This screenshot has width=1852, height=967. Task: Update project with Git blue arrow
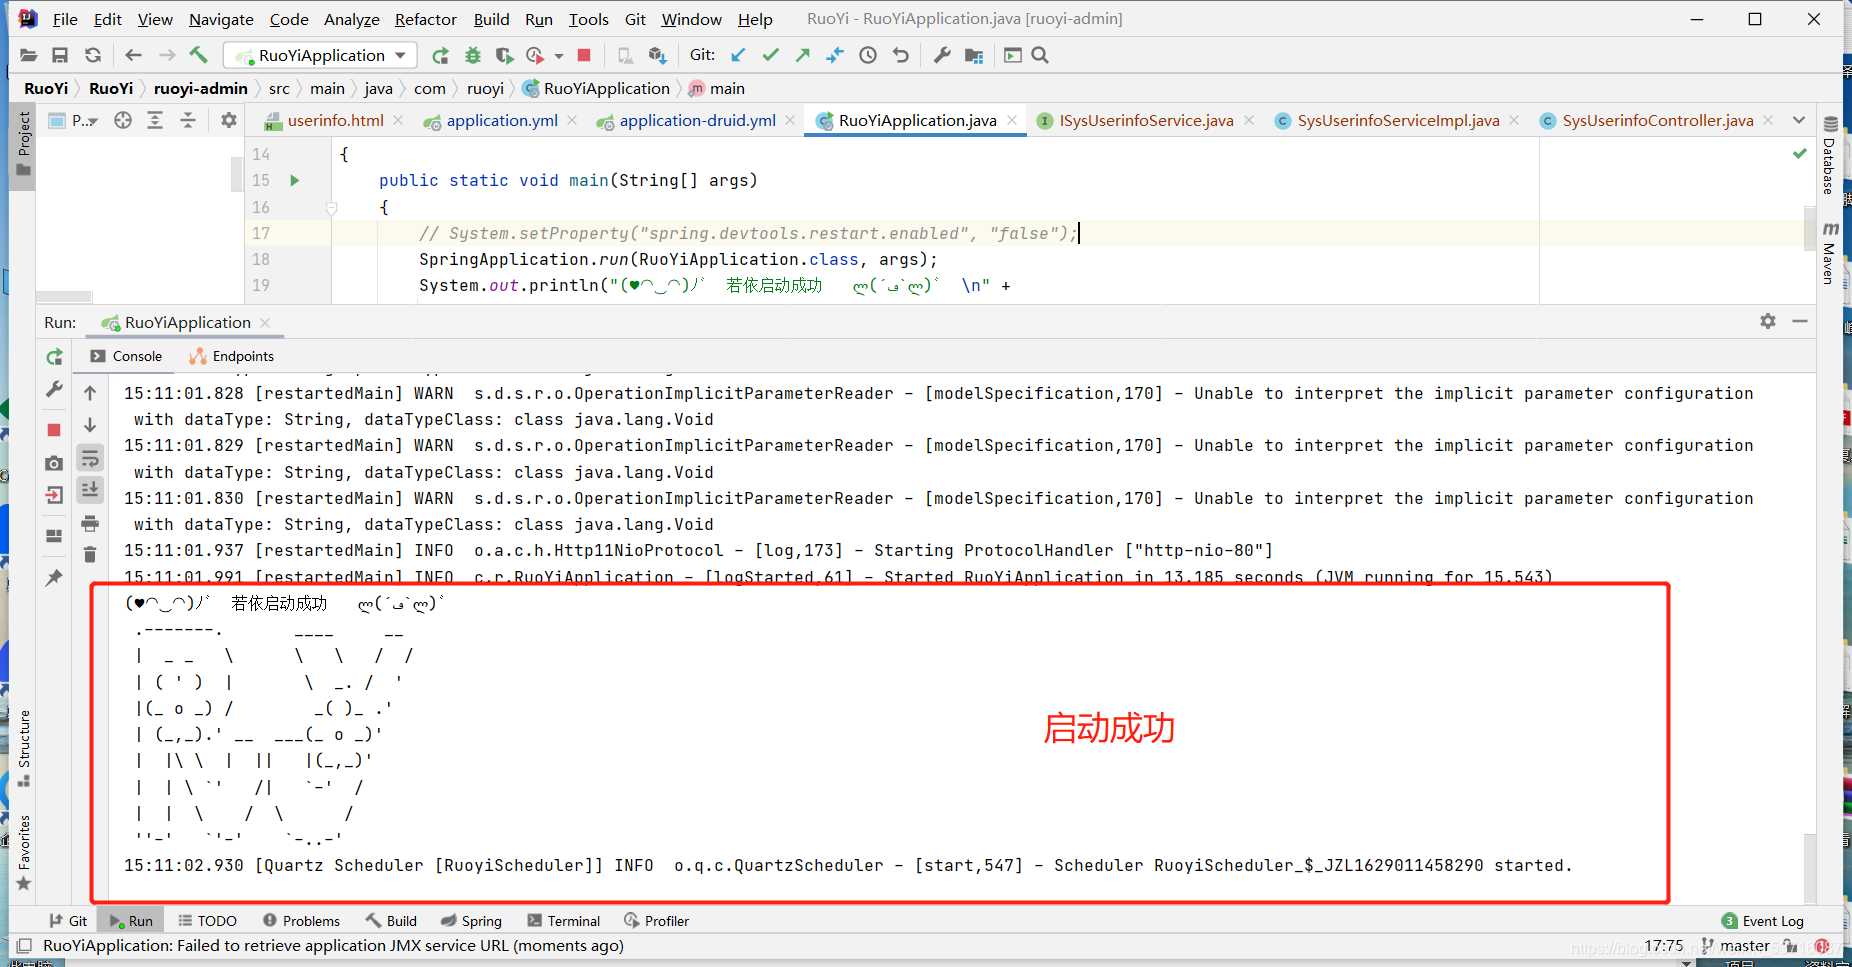(x=738, y=55)
